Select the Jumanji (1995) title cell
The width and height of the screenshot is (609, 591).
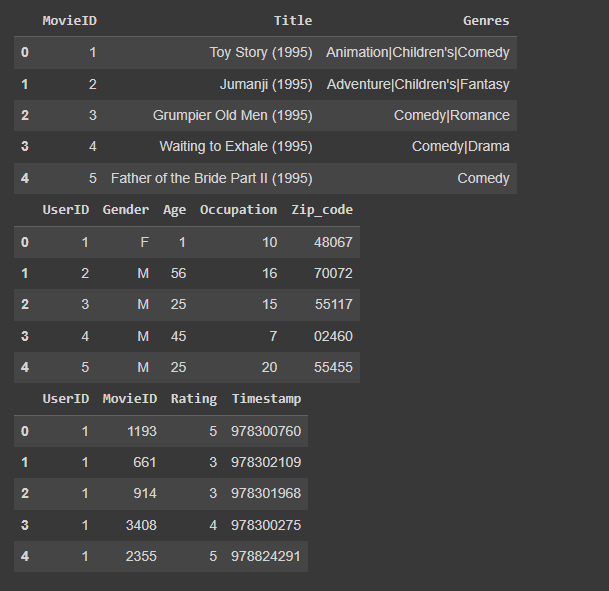pyautogui.click(x=267, y=84)
